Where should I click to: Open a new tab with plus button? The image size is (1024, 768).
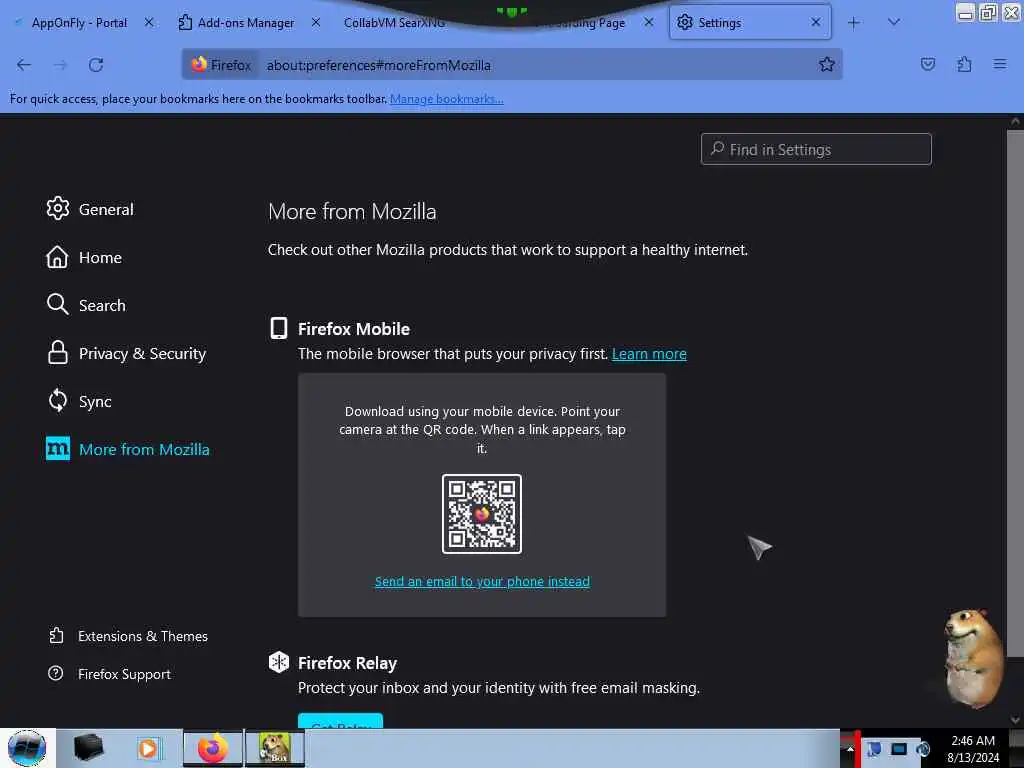(854, 23)
